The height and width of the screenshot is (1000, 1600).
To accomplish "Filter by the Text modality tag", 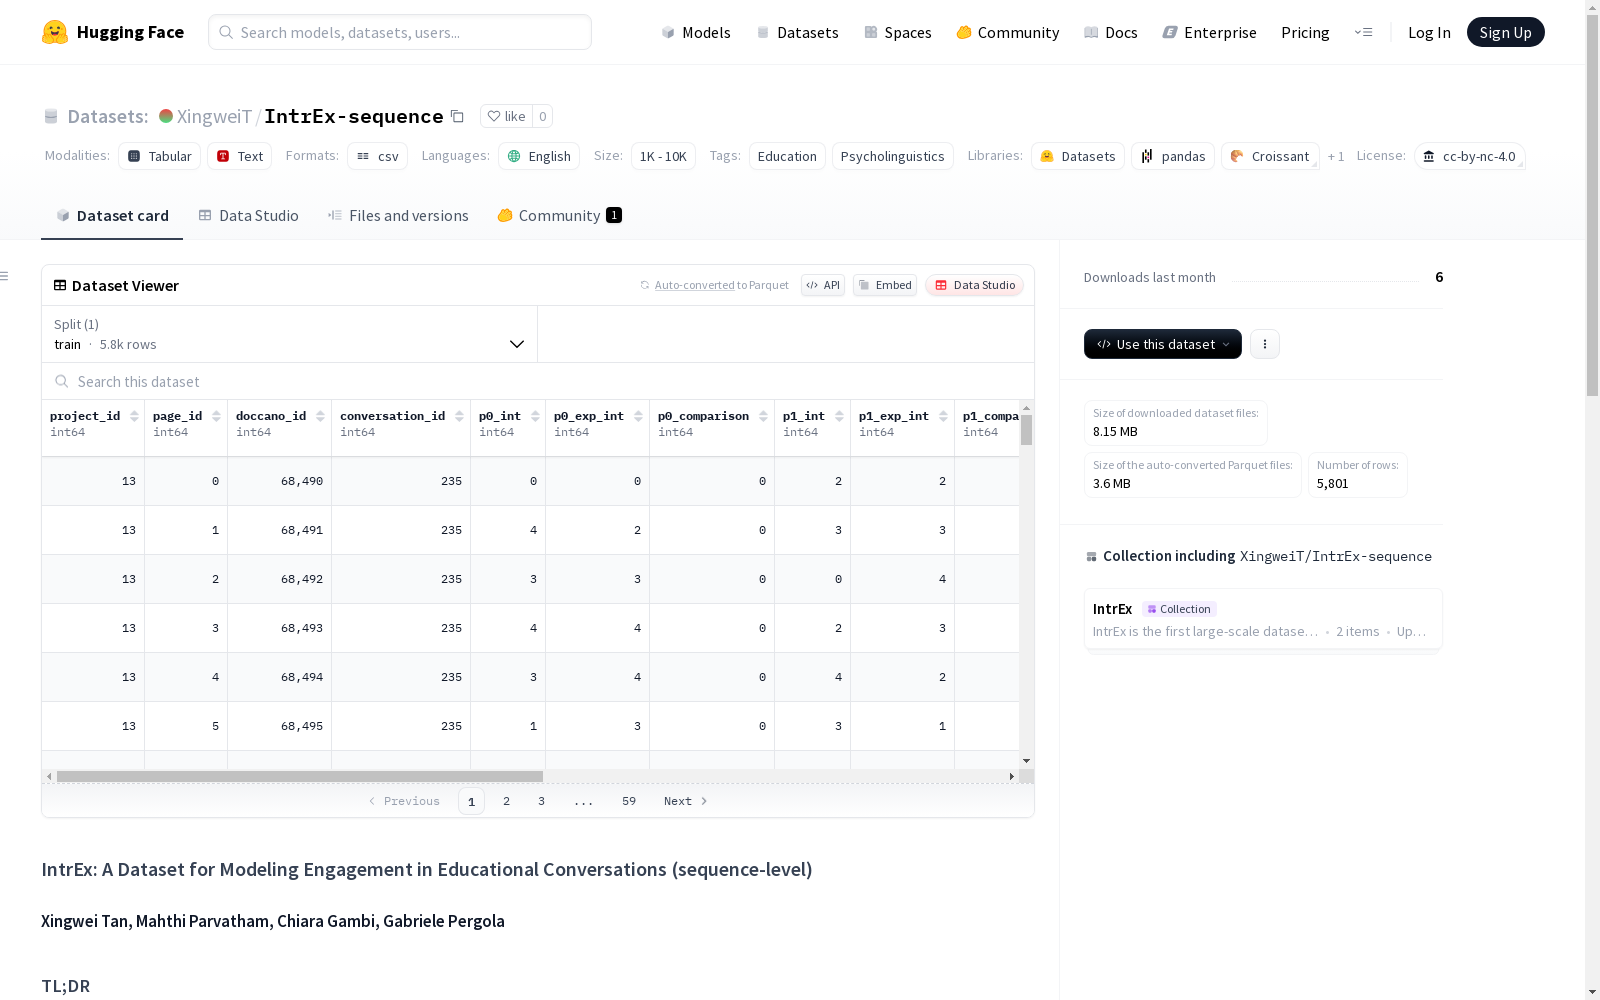I will click(240, 156).
